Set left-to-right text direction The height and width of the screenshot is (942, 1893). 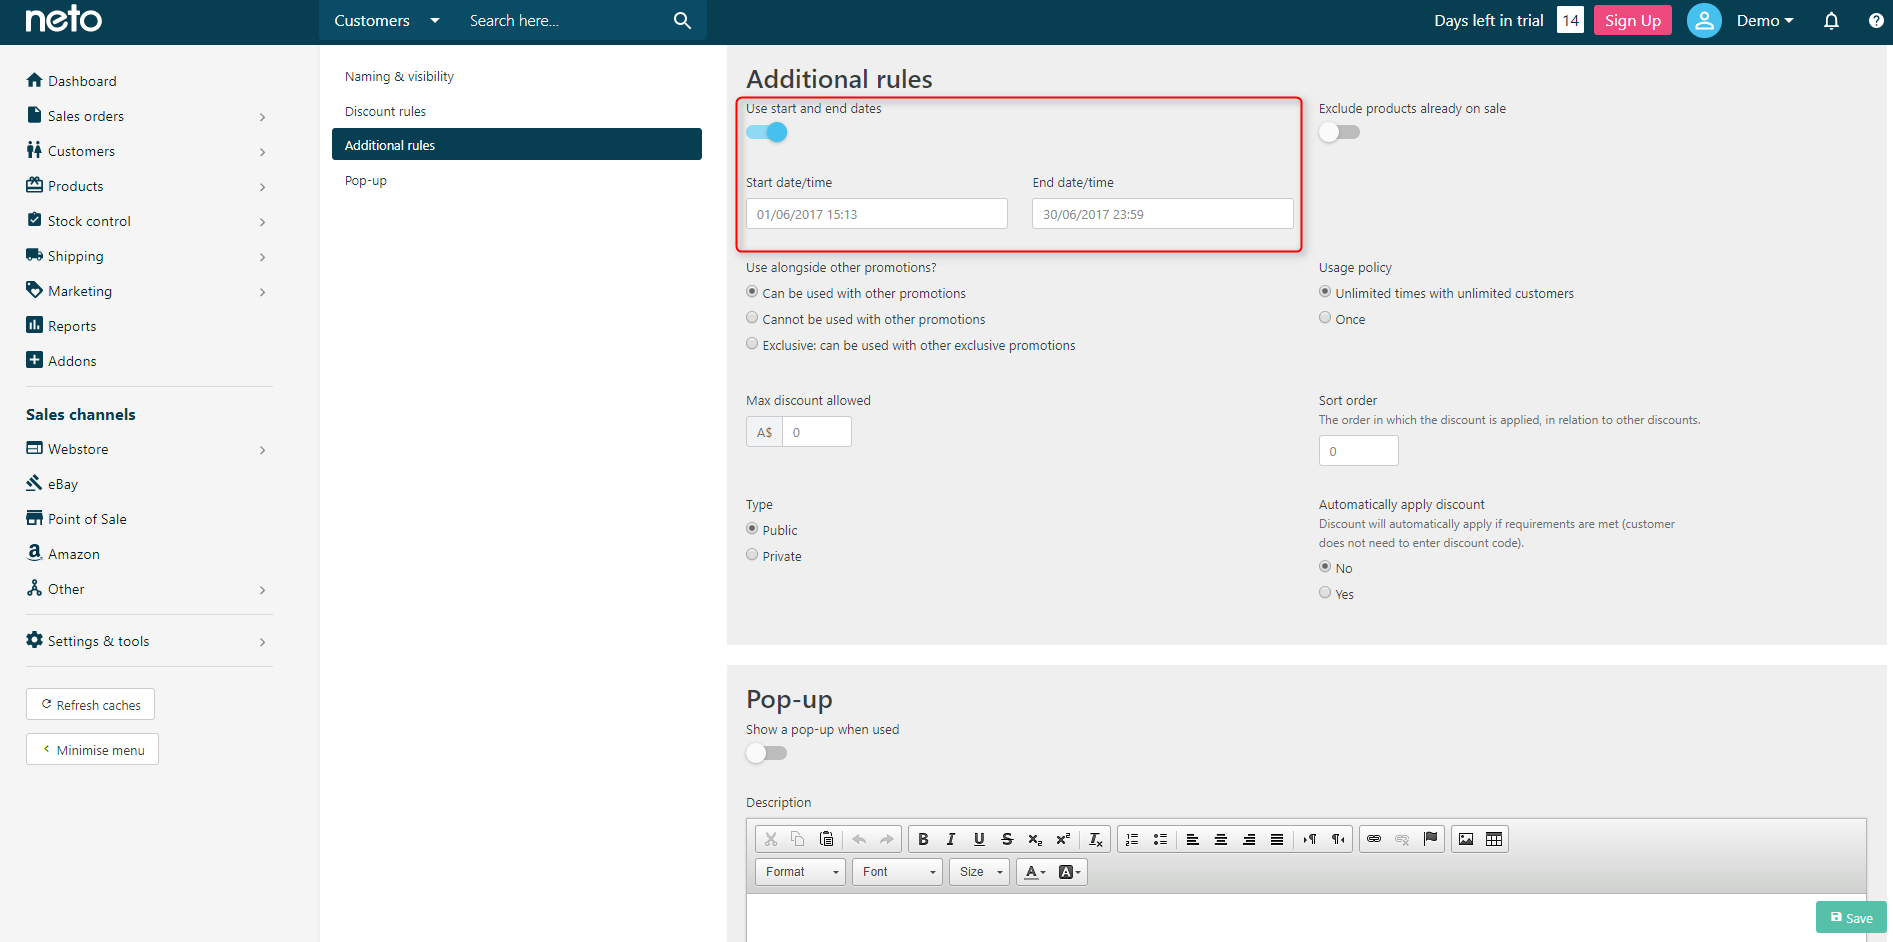click(1310, 839)
